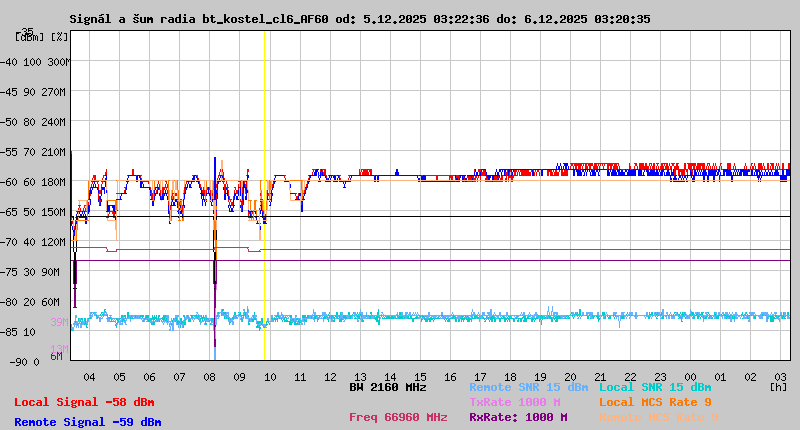Click the [dBm] unit label on the y-axis
The height and width of the screenshot is (430, 800).
30,37
